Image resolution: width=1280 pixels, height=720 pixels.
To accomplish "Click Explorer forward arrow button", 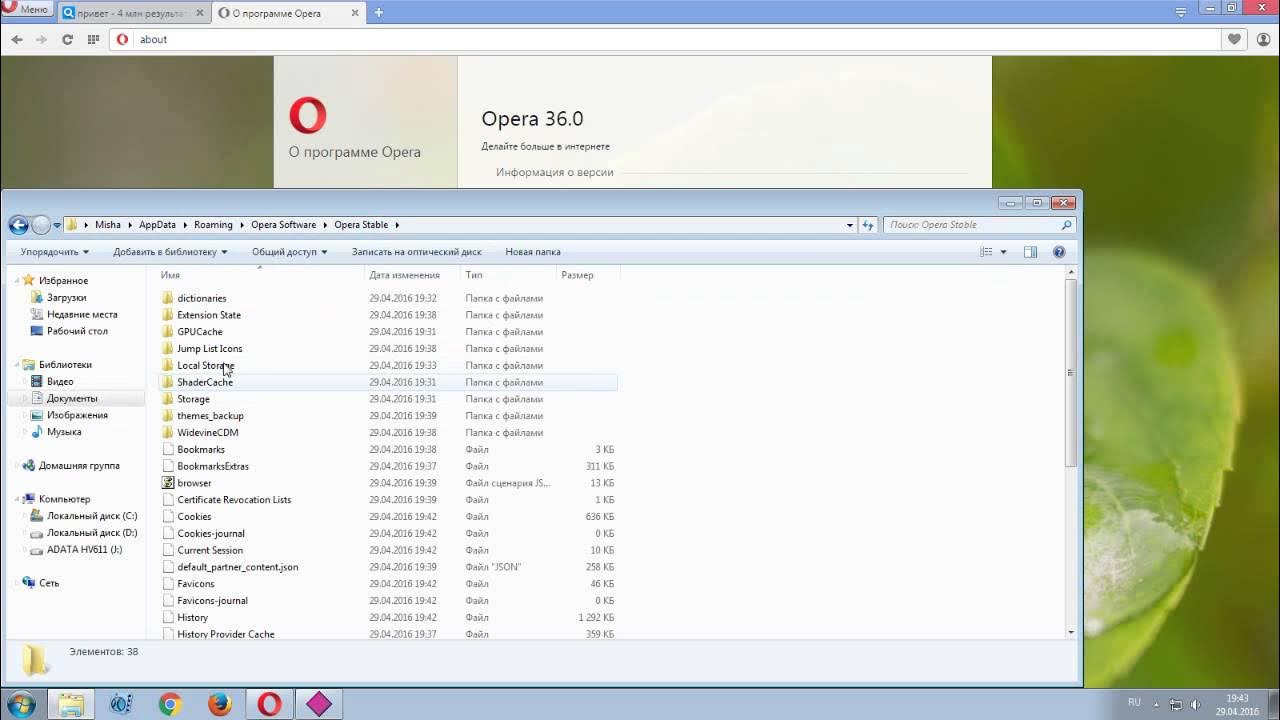I will [x=41, y=225].
